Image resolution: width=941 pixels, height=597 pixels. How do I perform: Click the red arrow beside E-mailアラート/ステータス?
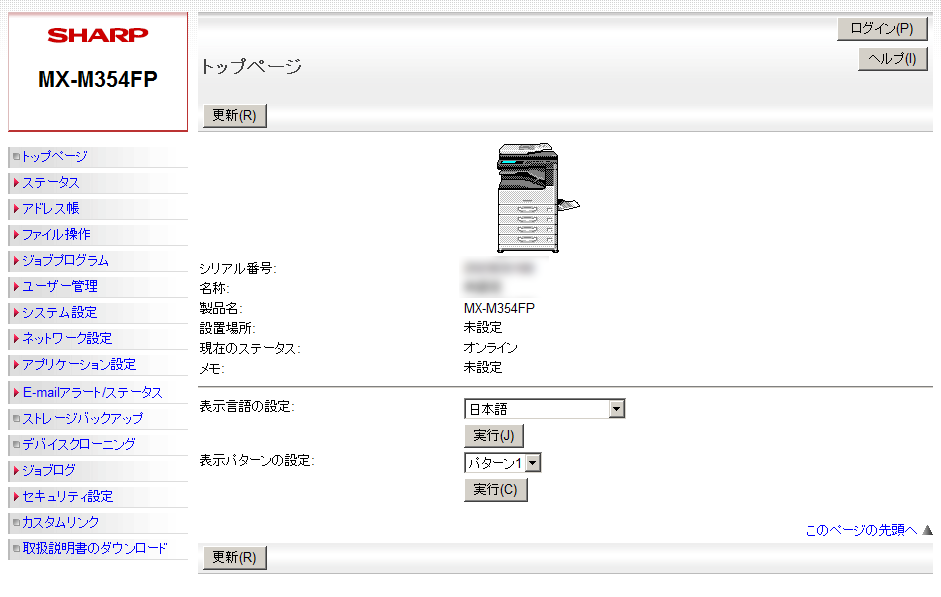17,392
